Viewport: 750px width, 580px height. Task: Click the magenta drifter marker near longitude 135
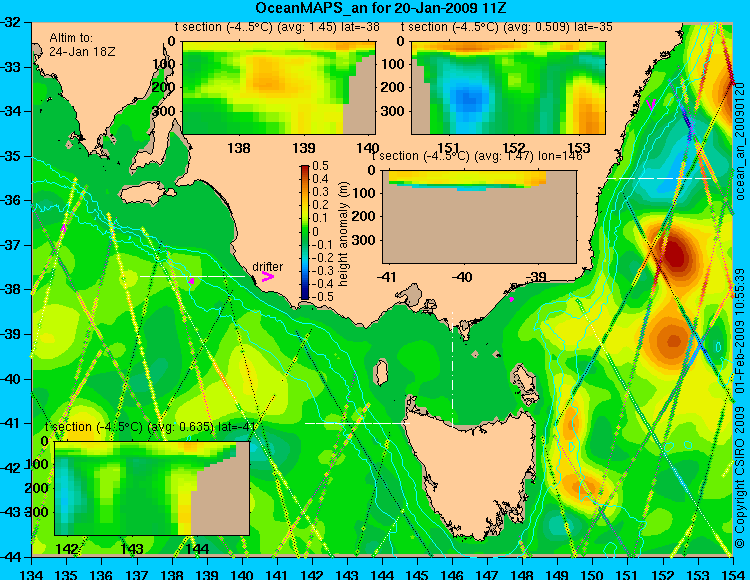click(64, 228)
